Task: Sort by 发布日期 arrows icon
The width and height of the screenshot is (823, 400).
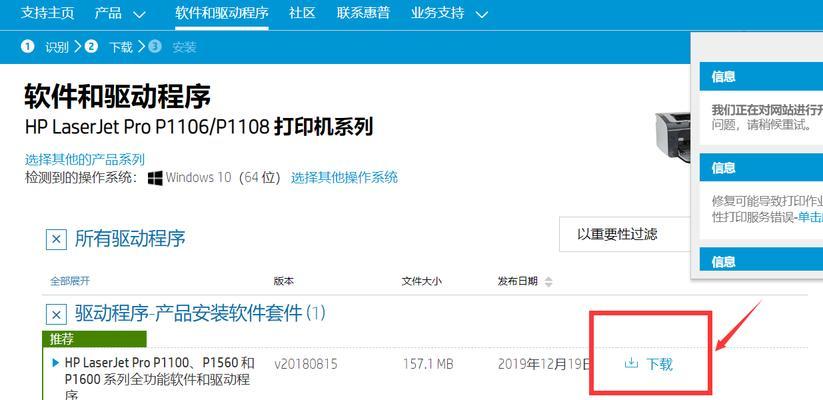Action: (x=548, y=282)
